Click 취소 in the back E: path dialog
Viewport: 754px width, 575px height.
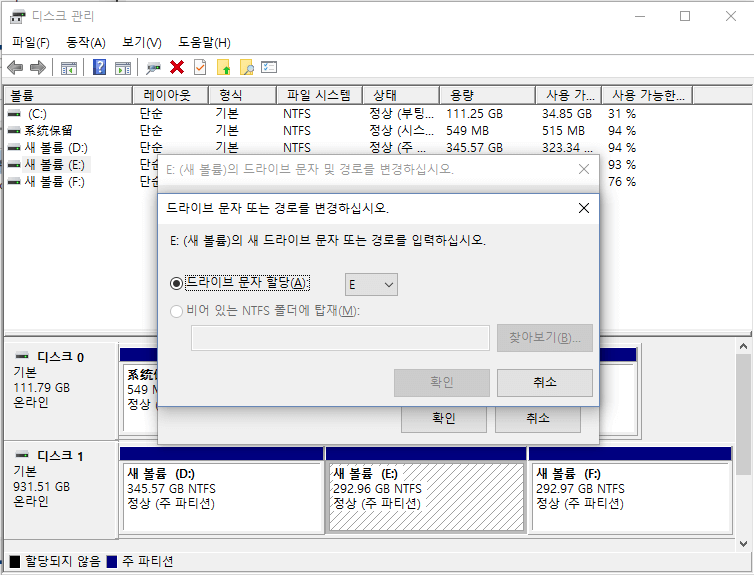click(x=538, y=419)
